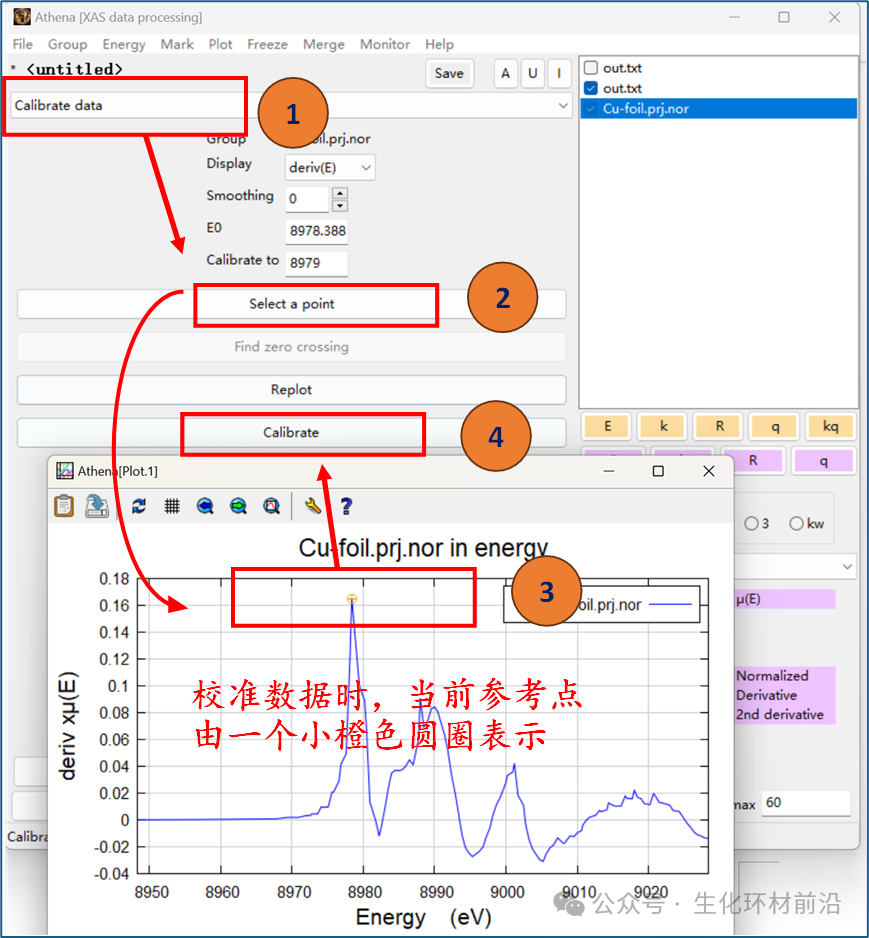Click the next zoom icon (green arrow)

click(x=239, y=507)
